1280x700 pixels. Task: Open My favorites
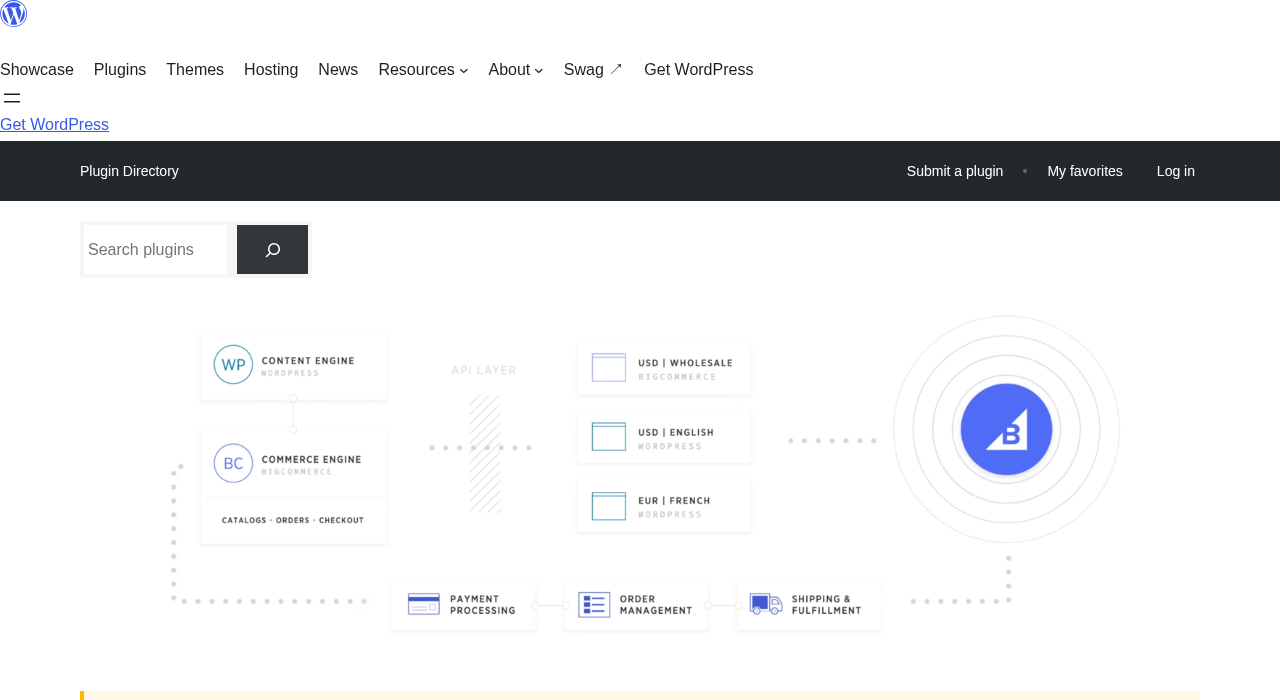click(1085, 171)
